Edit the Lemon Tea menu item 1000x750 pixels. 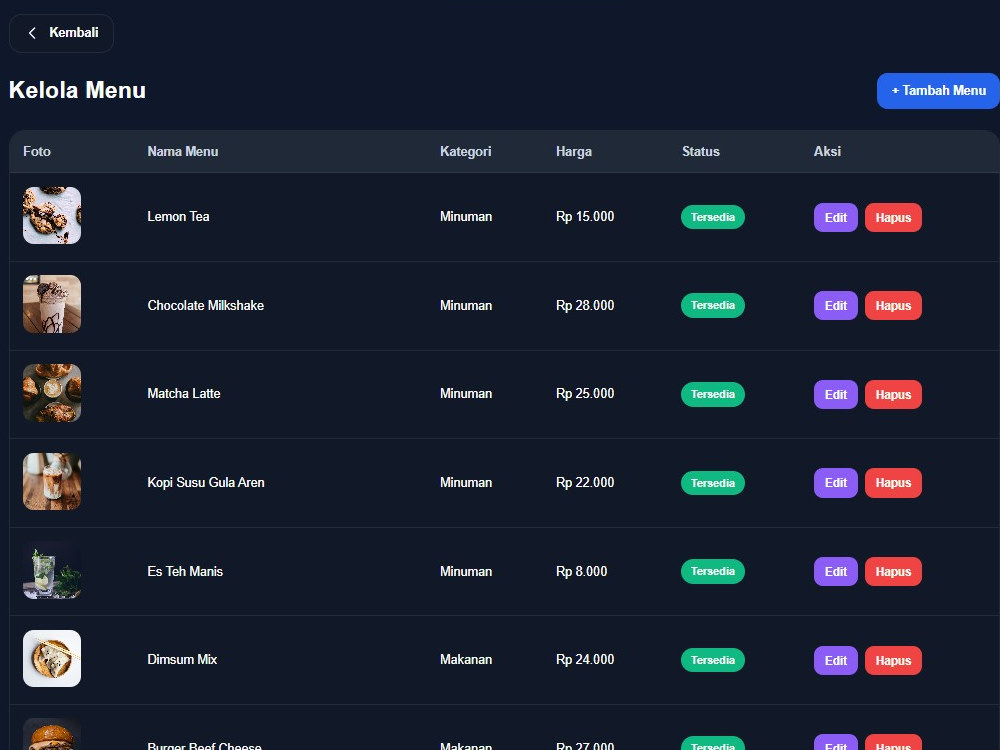point(835,217)
